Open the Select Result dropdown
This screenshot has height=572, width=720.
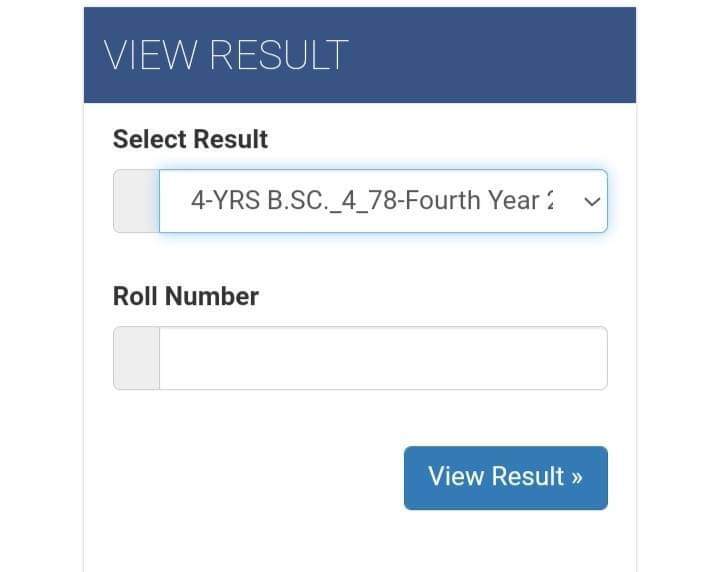[382, 201]
